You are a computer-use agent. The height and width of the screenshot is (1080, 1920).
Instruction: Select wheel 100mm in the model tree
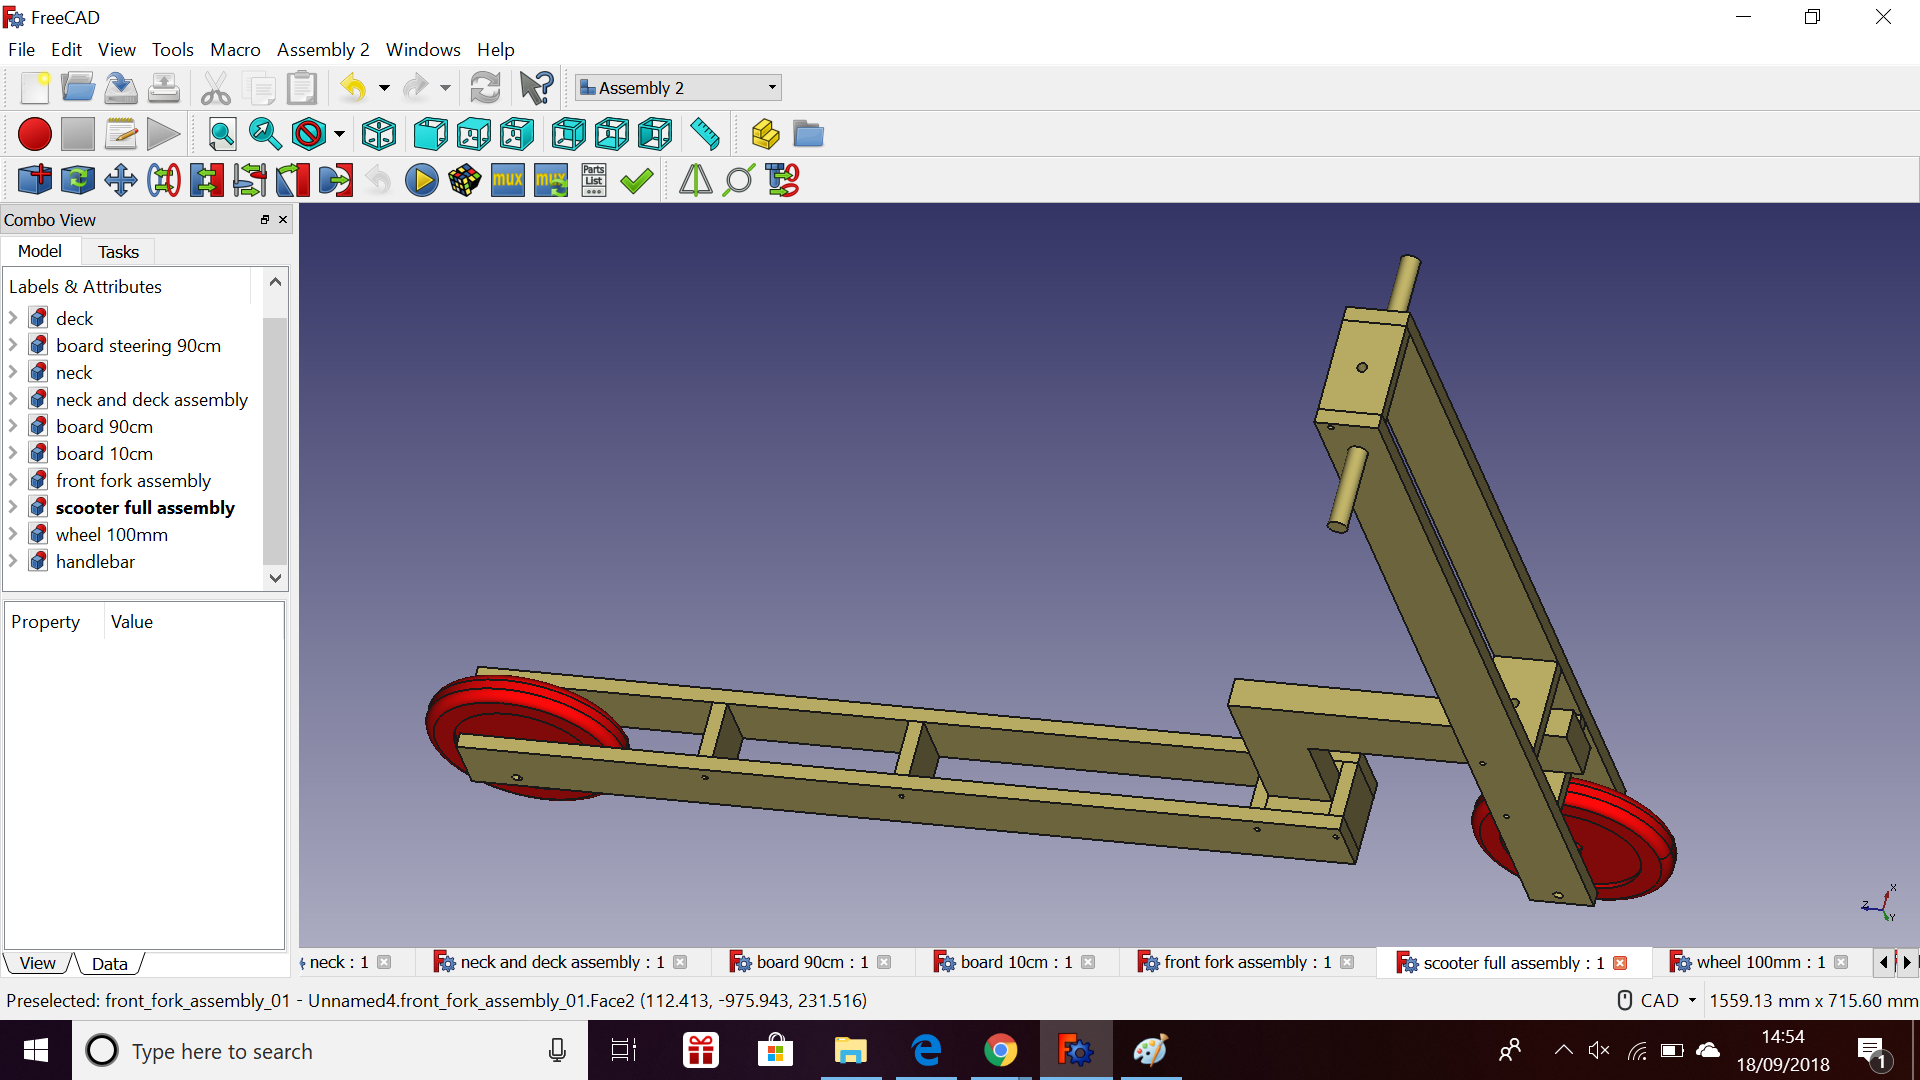point(111,534)
